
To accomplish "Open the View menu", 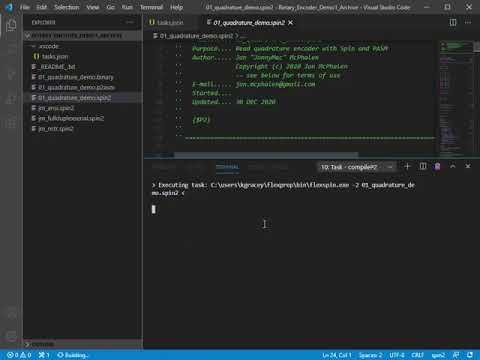I will tap(92, 7).
